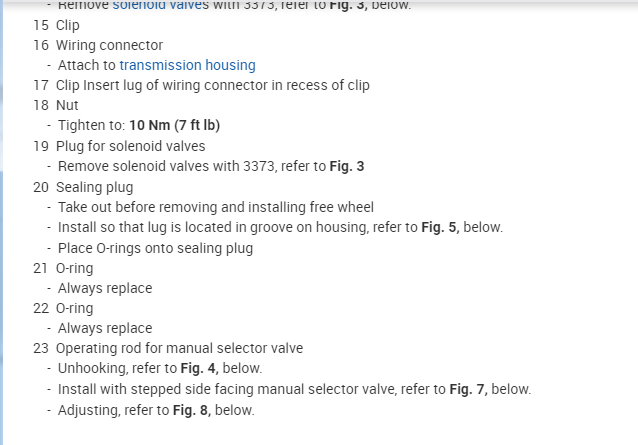Click item "15 Clip" text
638x445 pixels.
click(x=56, y=24)
